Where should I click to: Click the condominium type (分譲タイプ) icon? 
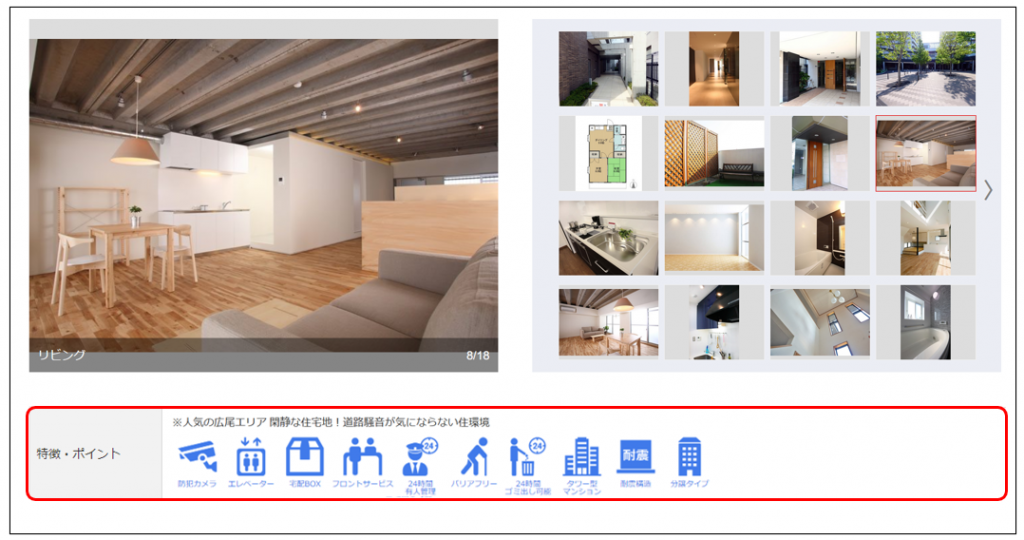pyautogui.click(x=689, y=457)
